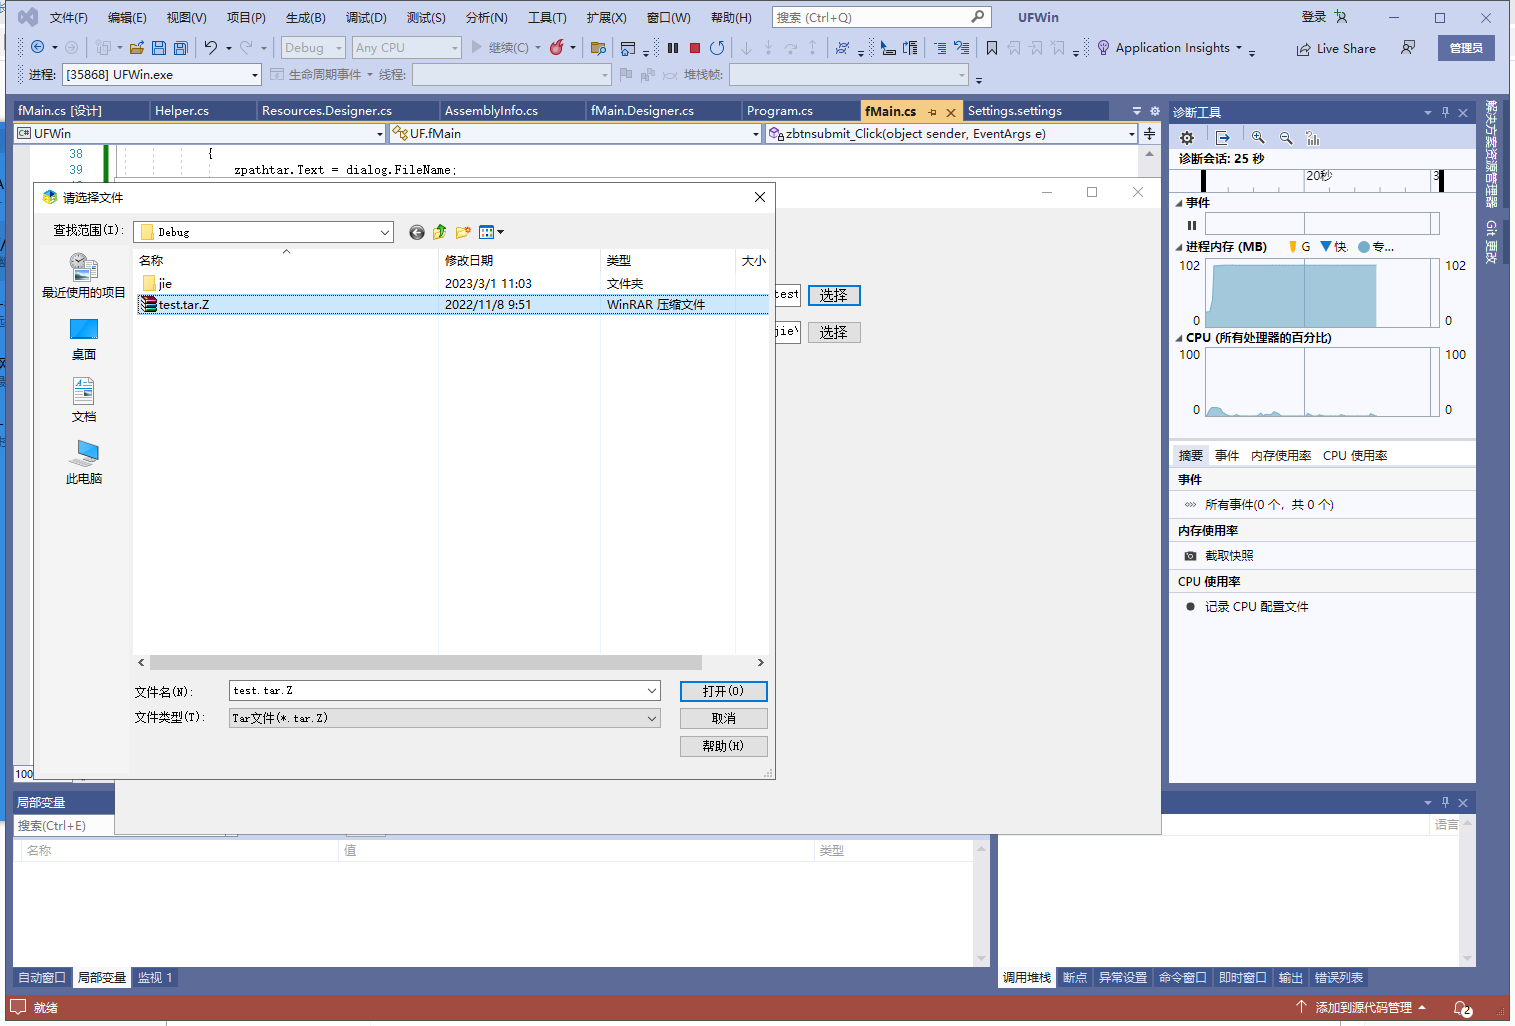The image size is (1515, 1026).
Task: Click the main search box Ctrl+Q
Action: [881, 18]
